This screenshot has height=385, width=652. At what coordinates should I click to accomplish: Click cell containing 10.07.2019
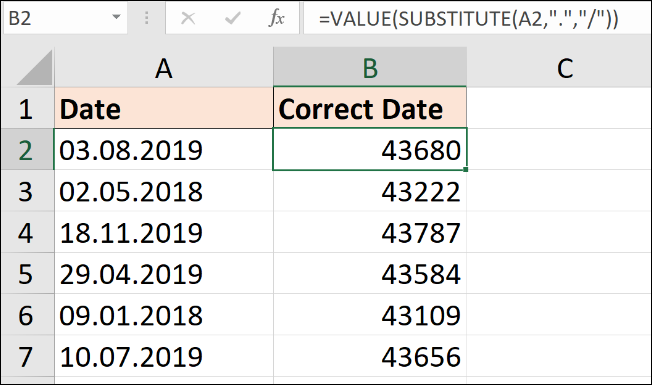[163, 356]
